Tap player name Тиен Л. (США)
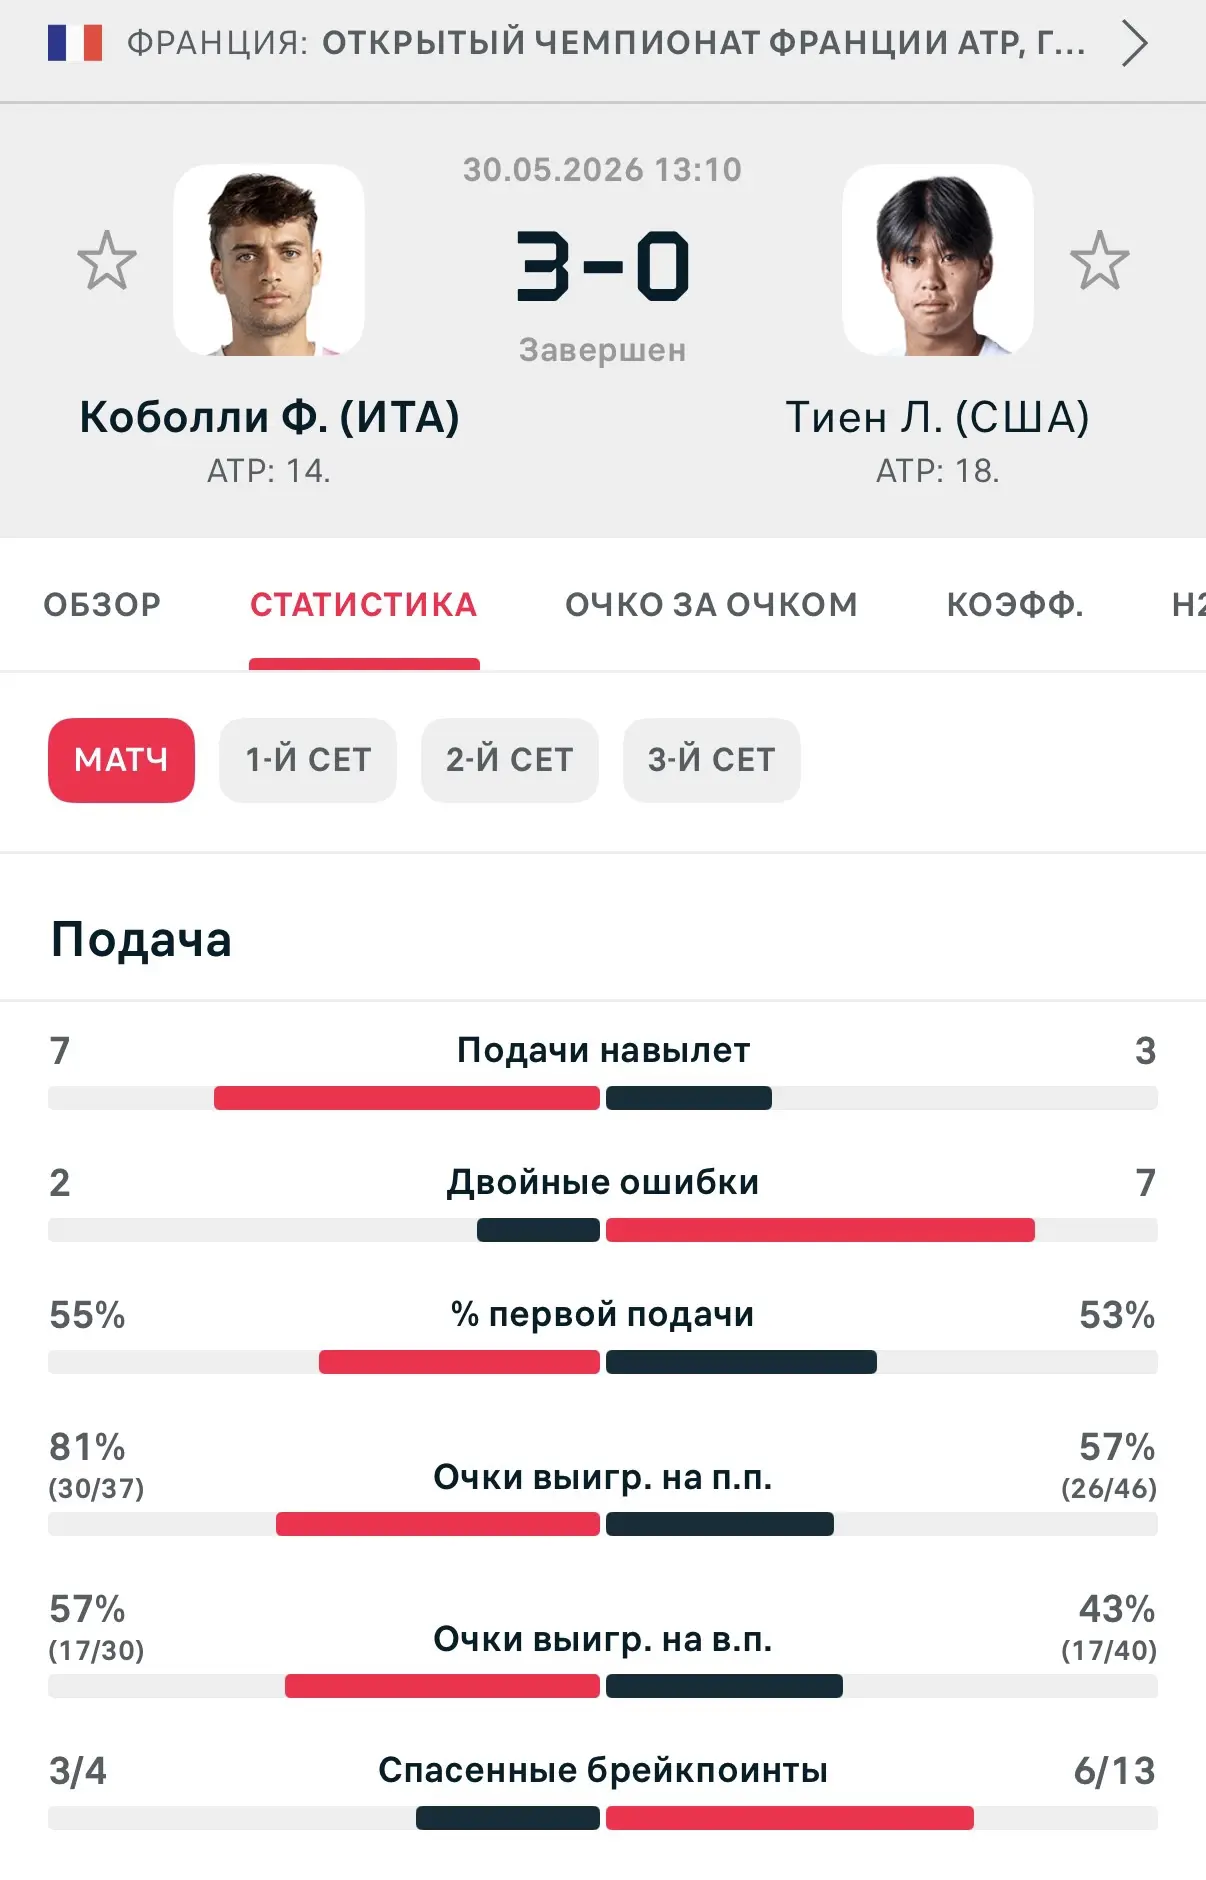 point(937,417)
